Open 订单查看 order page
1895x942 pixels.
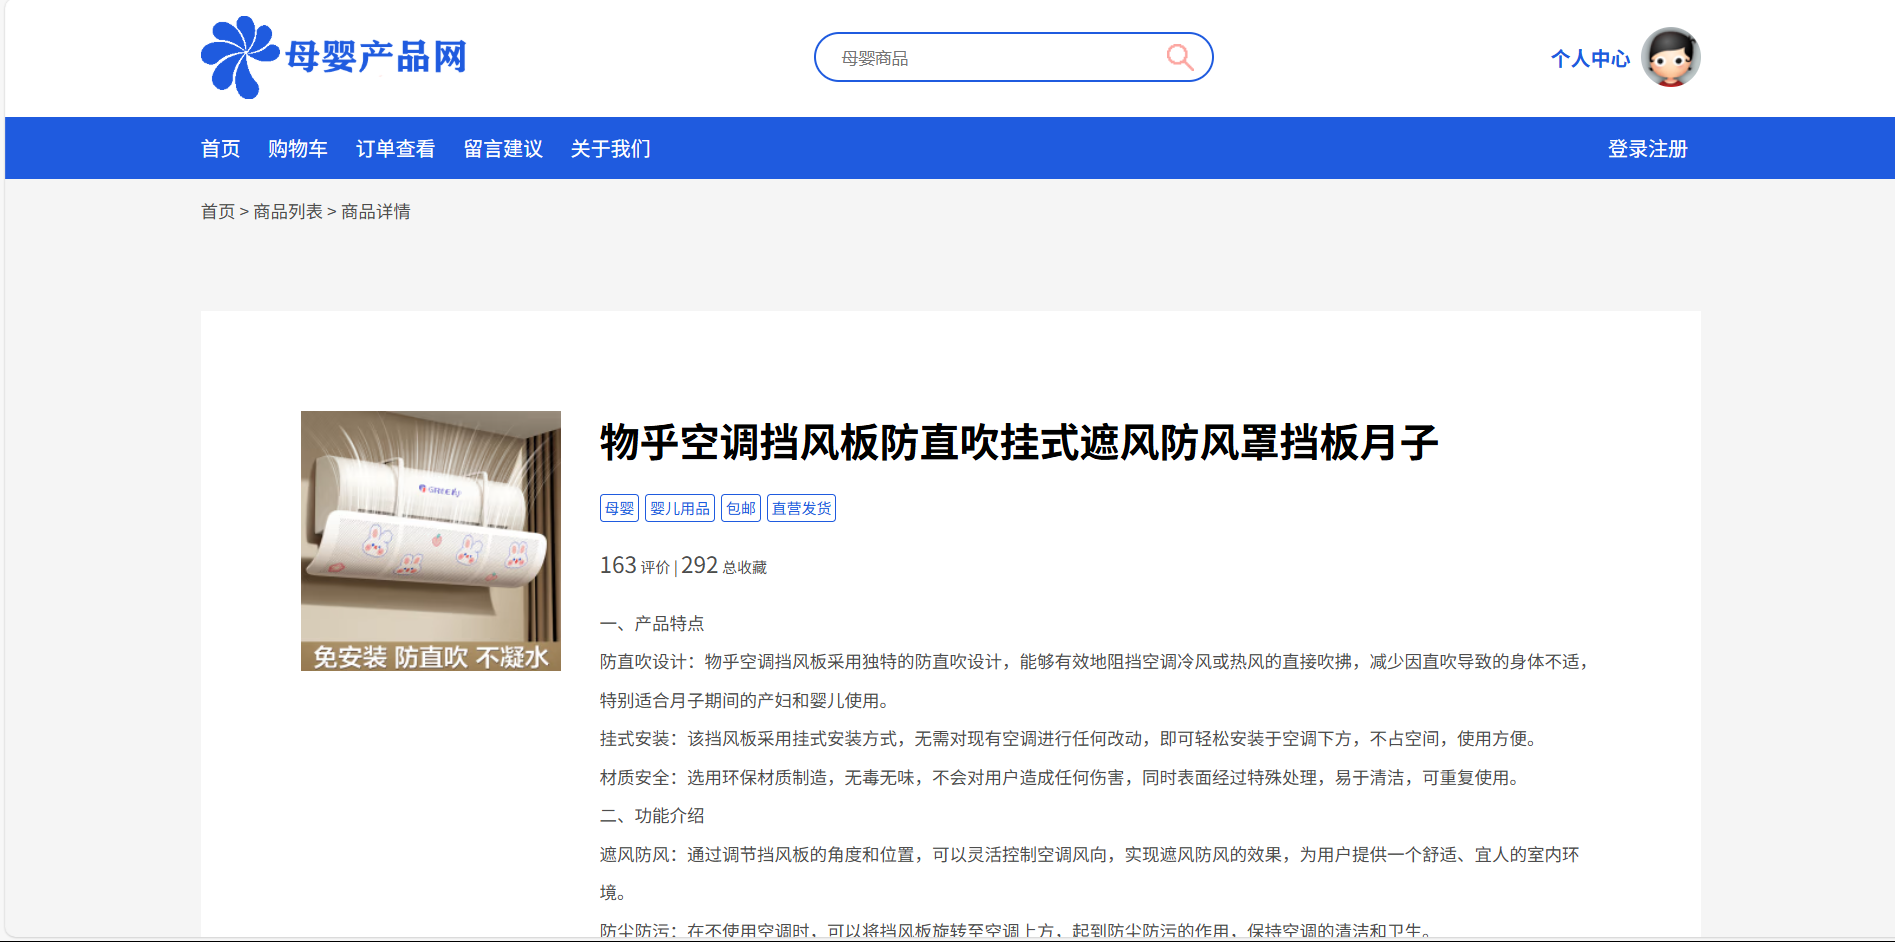(x=395, y=149)
